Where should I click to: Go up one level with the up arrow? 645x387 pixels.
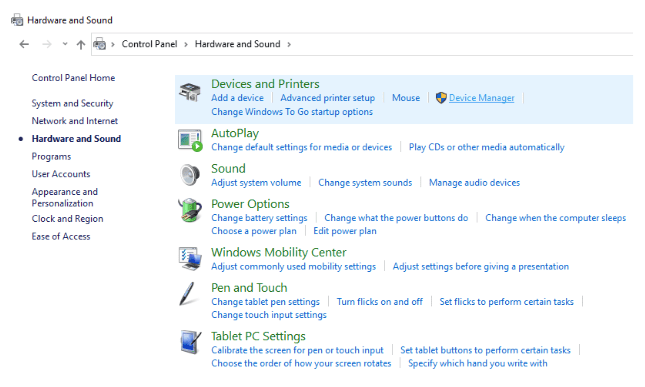[81, 44]
